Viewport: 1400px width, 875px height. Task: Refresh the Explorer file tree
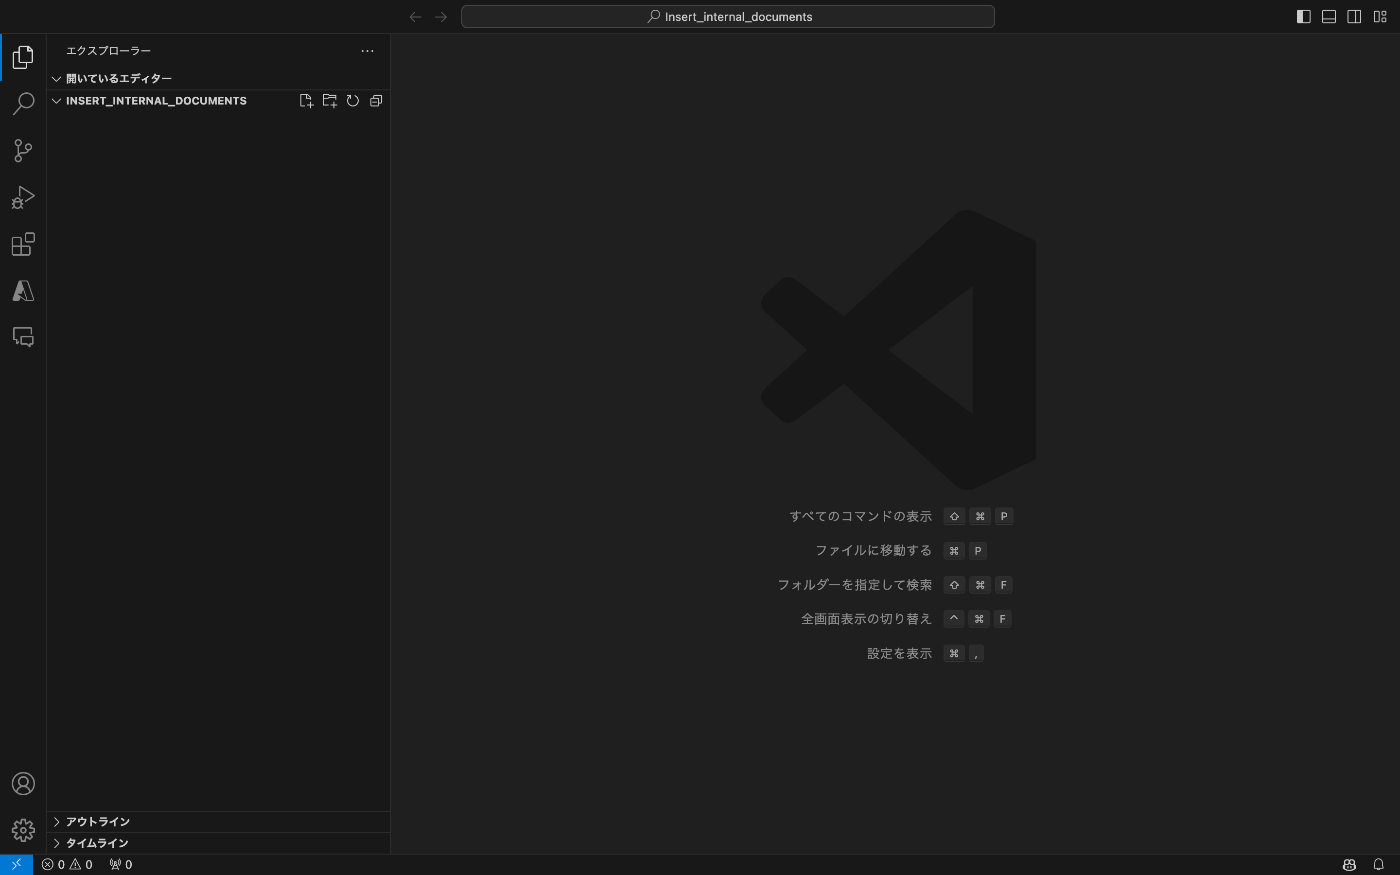pos(352,101)
